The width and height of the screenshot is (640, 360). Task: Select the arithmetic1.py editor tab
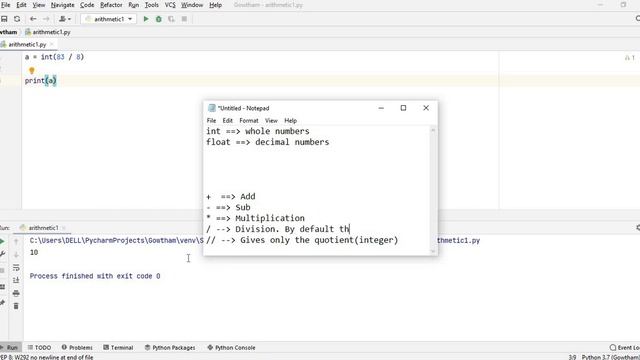coord(27,44)
